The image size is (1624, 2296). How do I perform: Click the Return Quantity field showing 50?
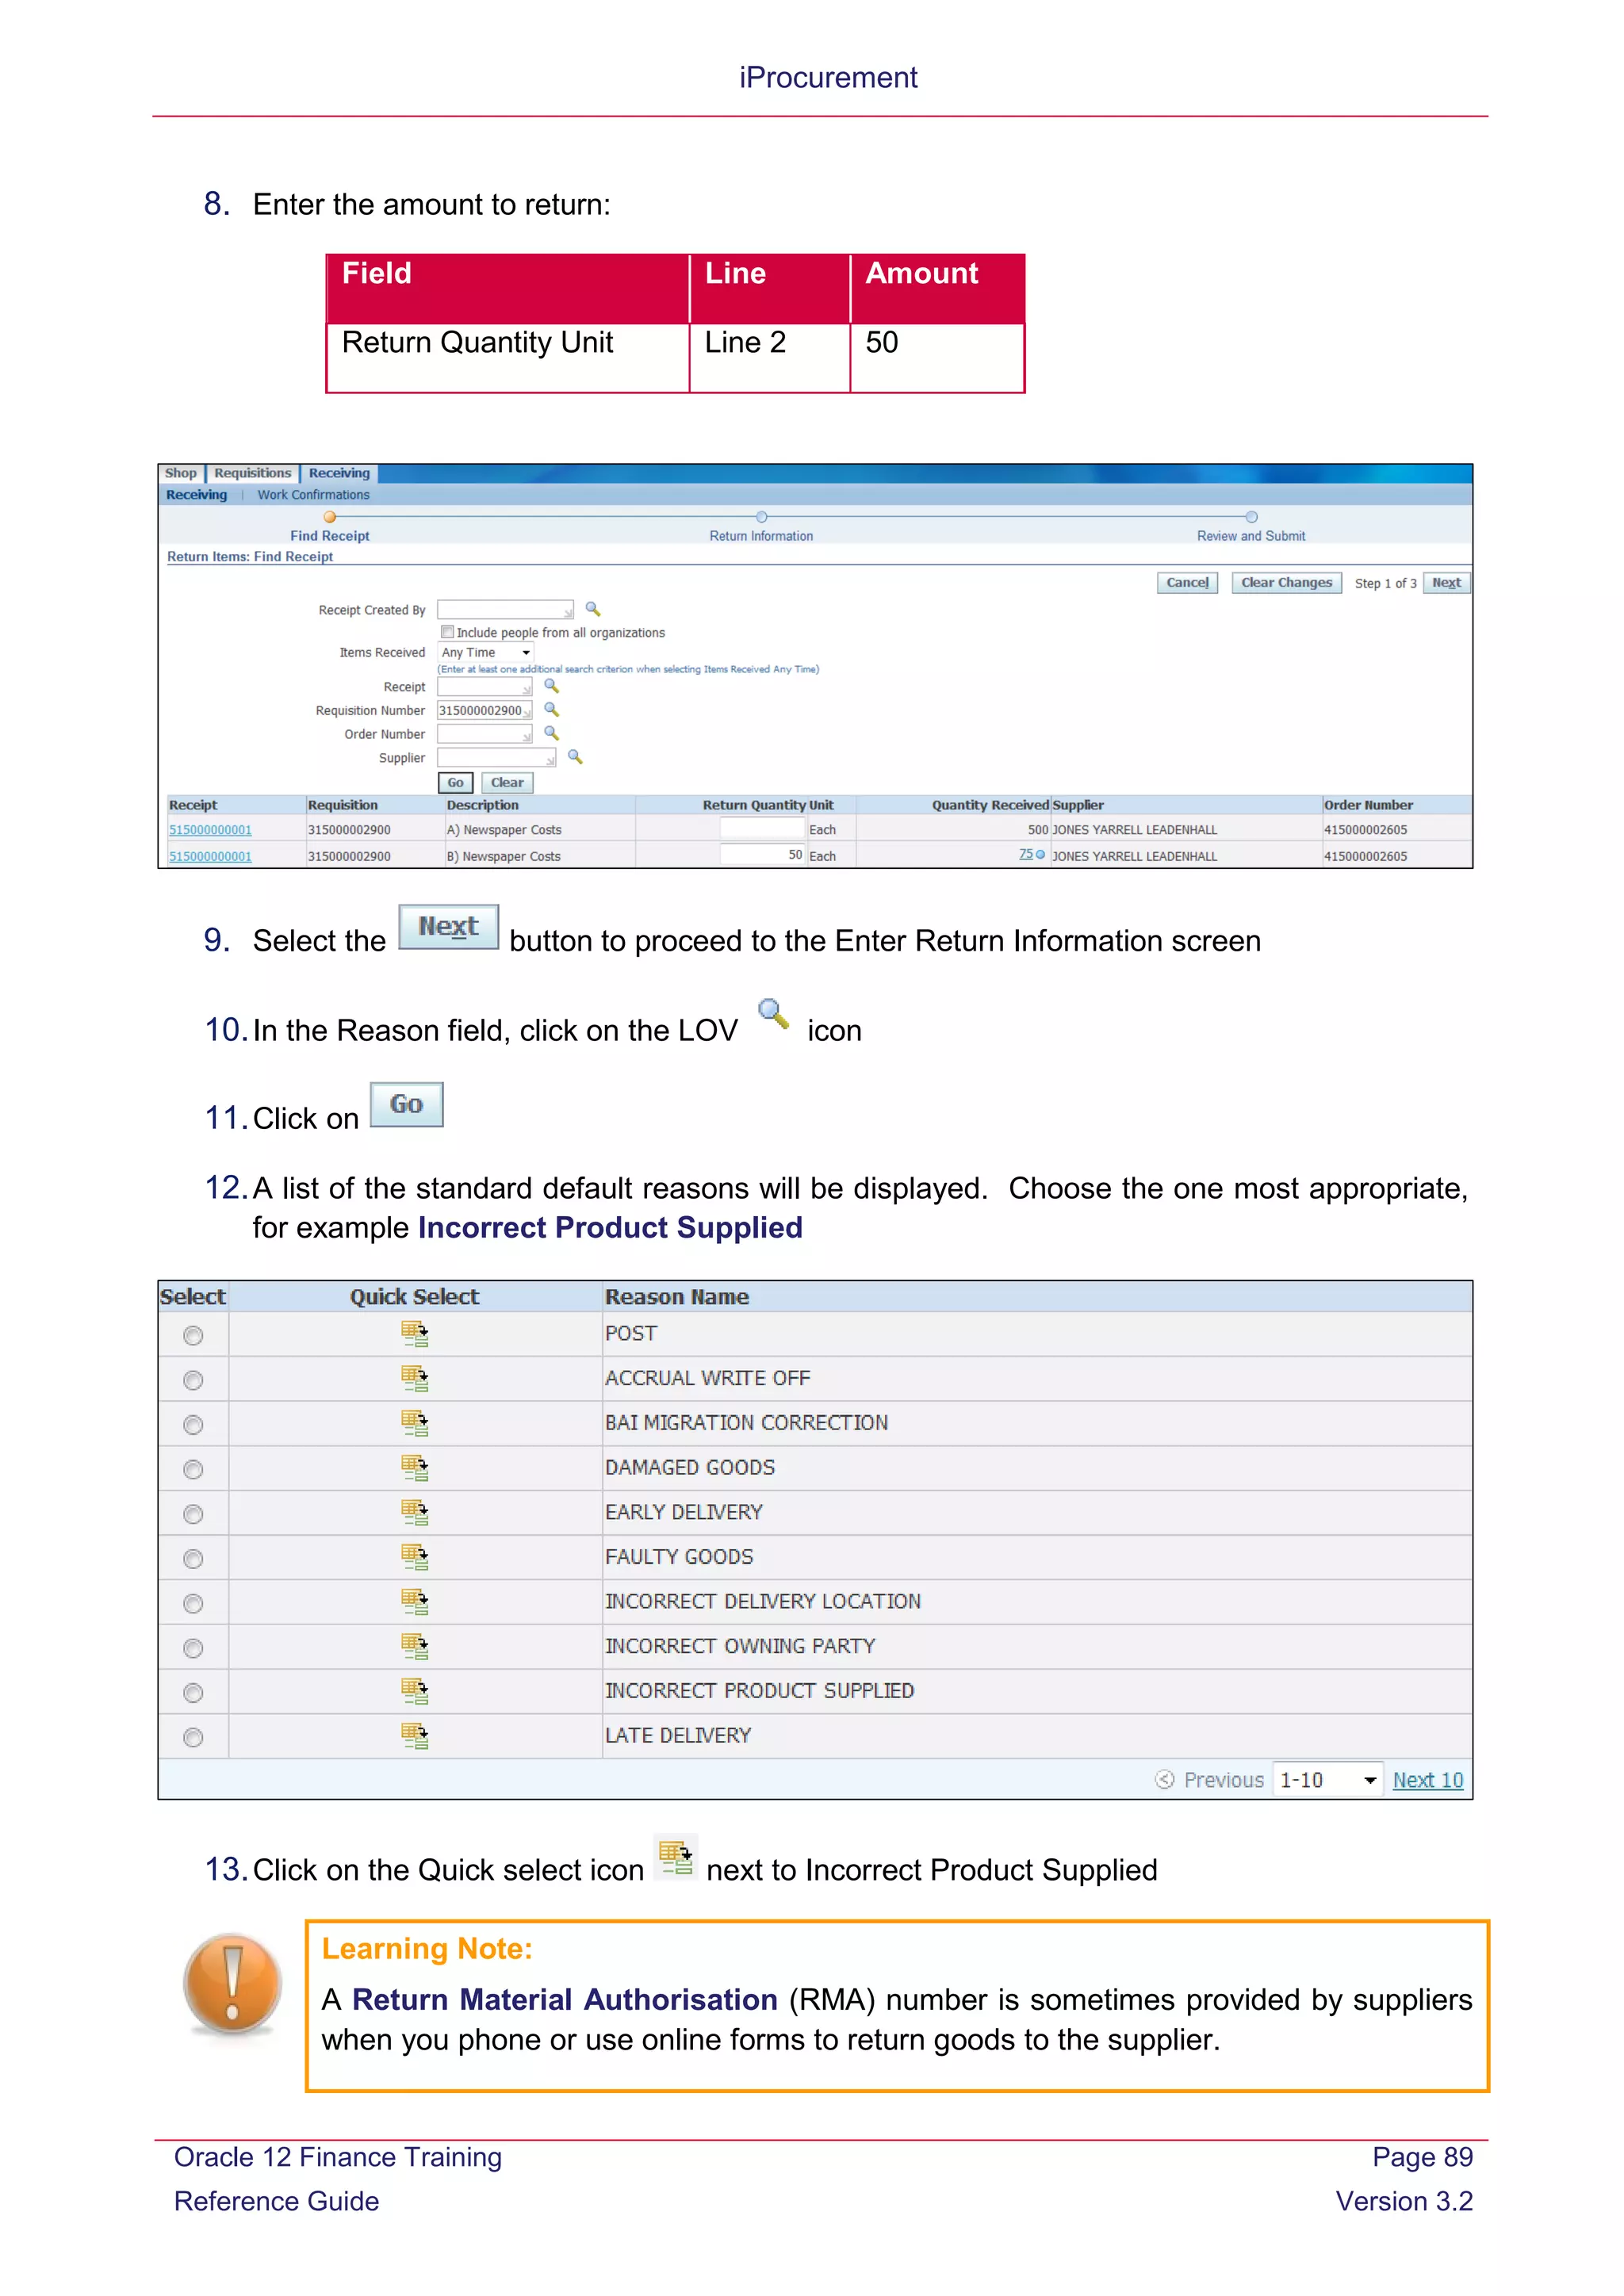(763, 854)
